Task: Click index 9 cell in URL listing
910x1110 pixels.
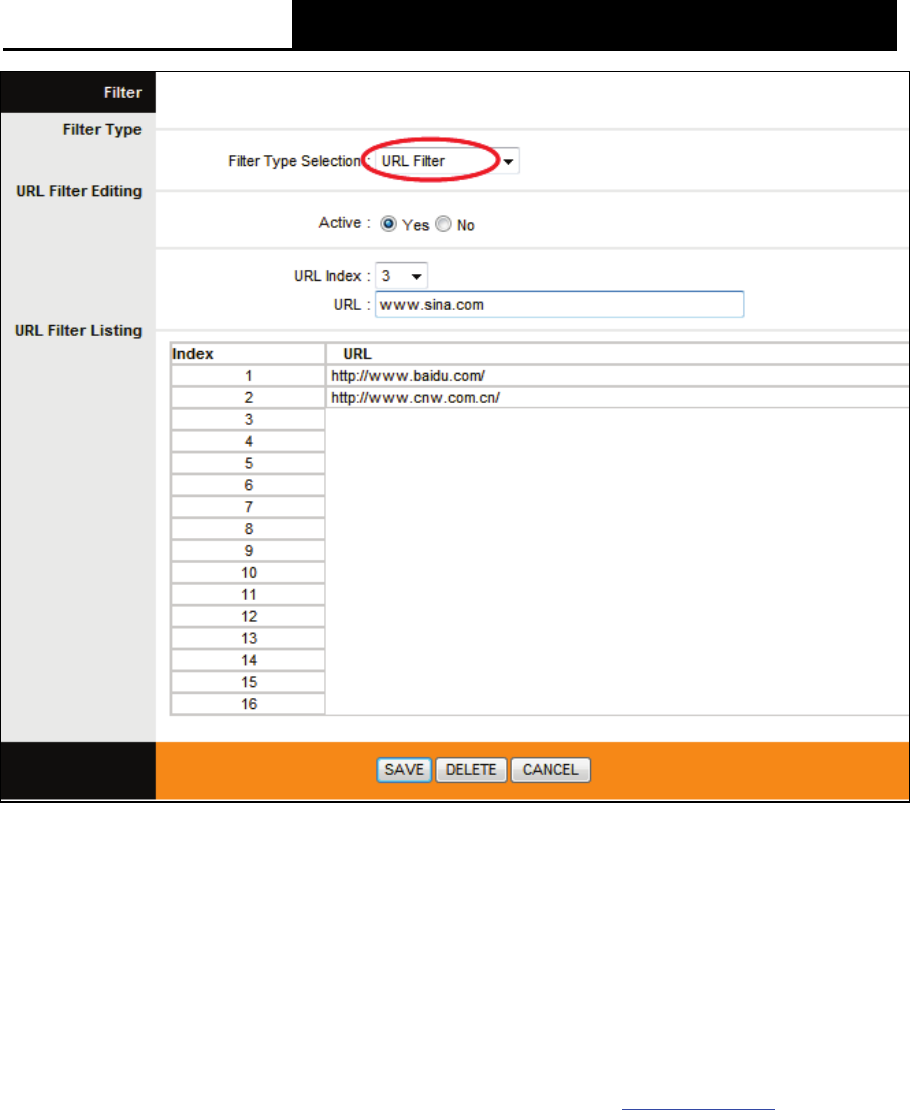Action: 248,551
